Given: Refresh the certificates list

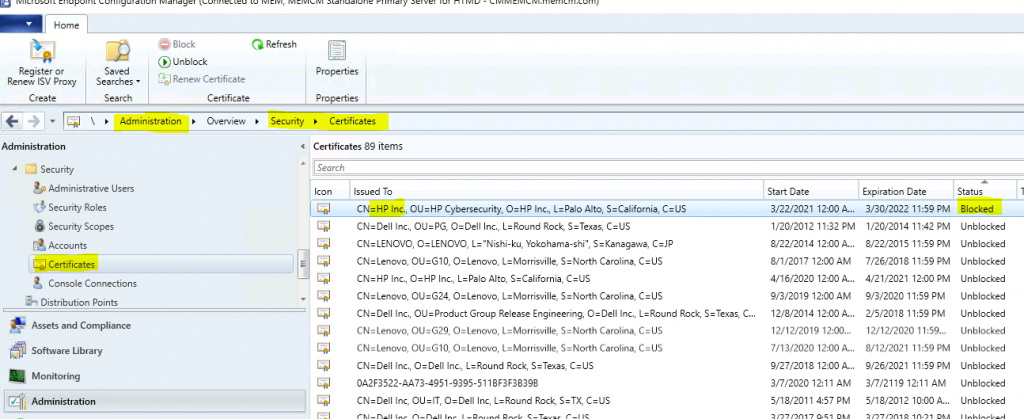Looking at the screenshot, I should coord(274,44).
